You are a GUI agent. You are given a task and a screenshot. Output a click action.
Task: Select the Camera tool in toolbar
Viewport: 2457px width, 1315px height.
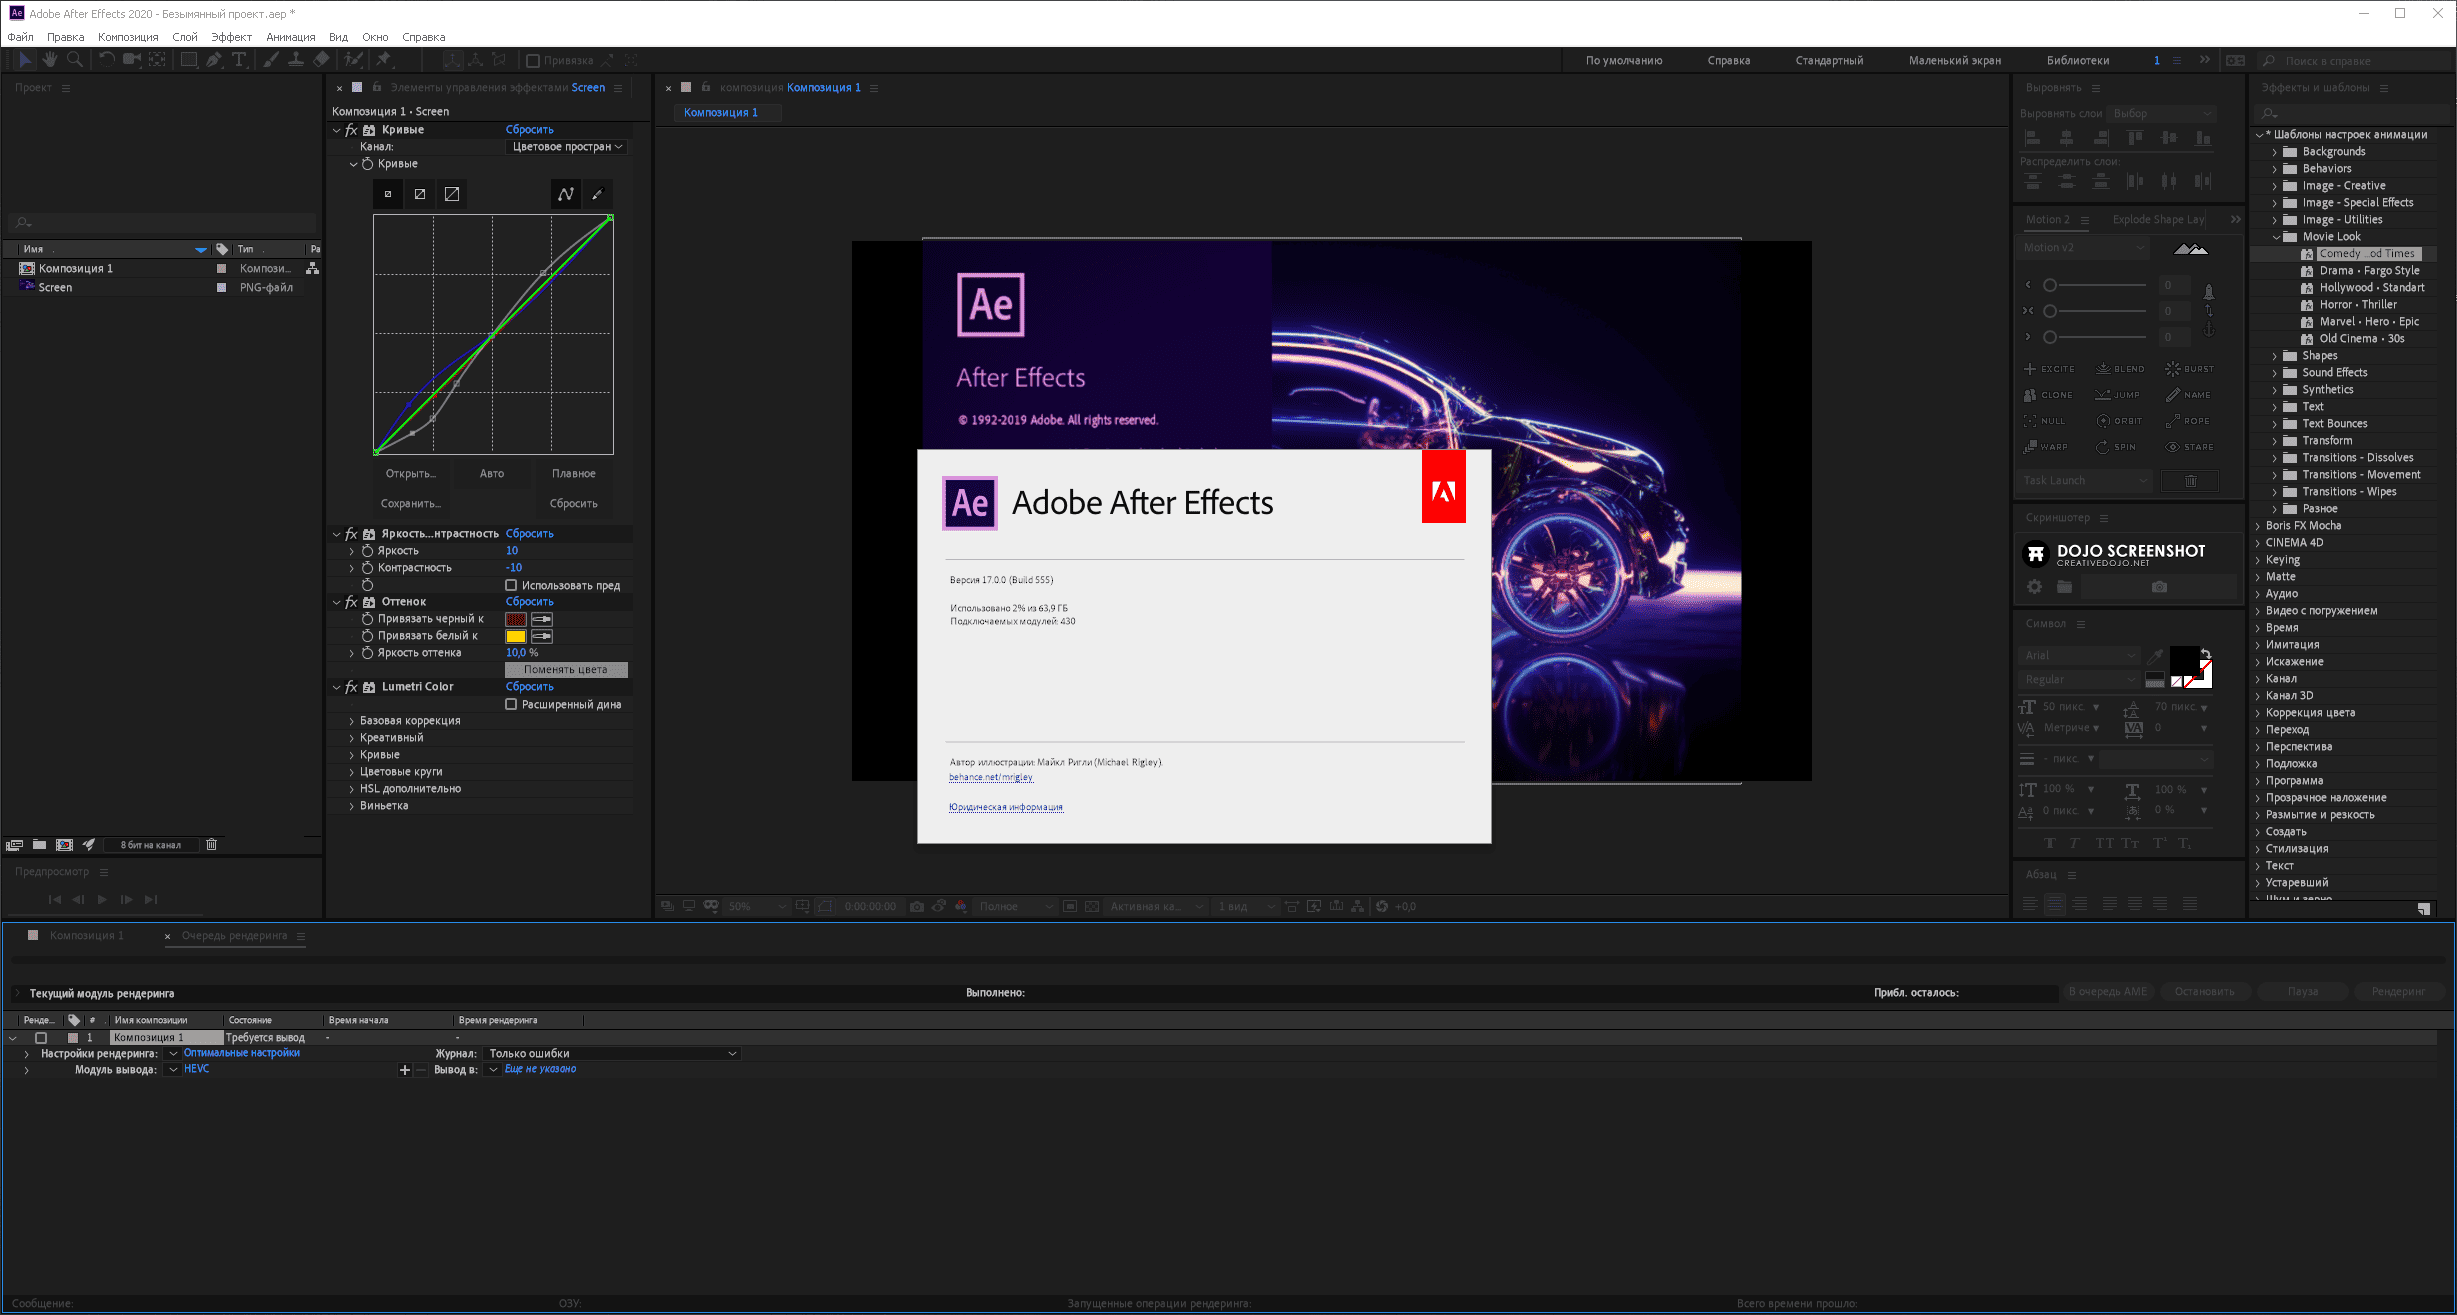[131, 60]
